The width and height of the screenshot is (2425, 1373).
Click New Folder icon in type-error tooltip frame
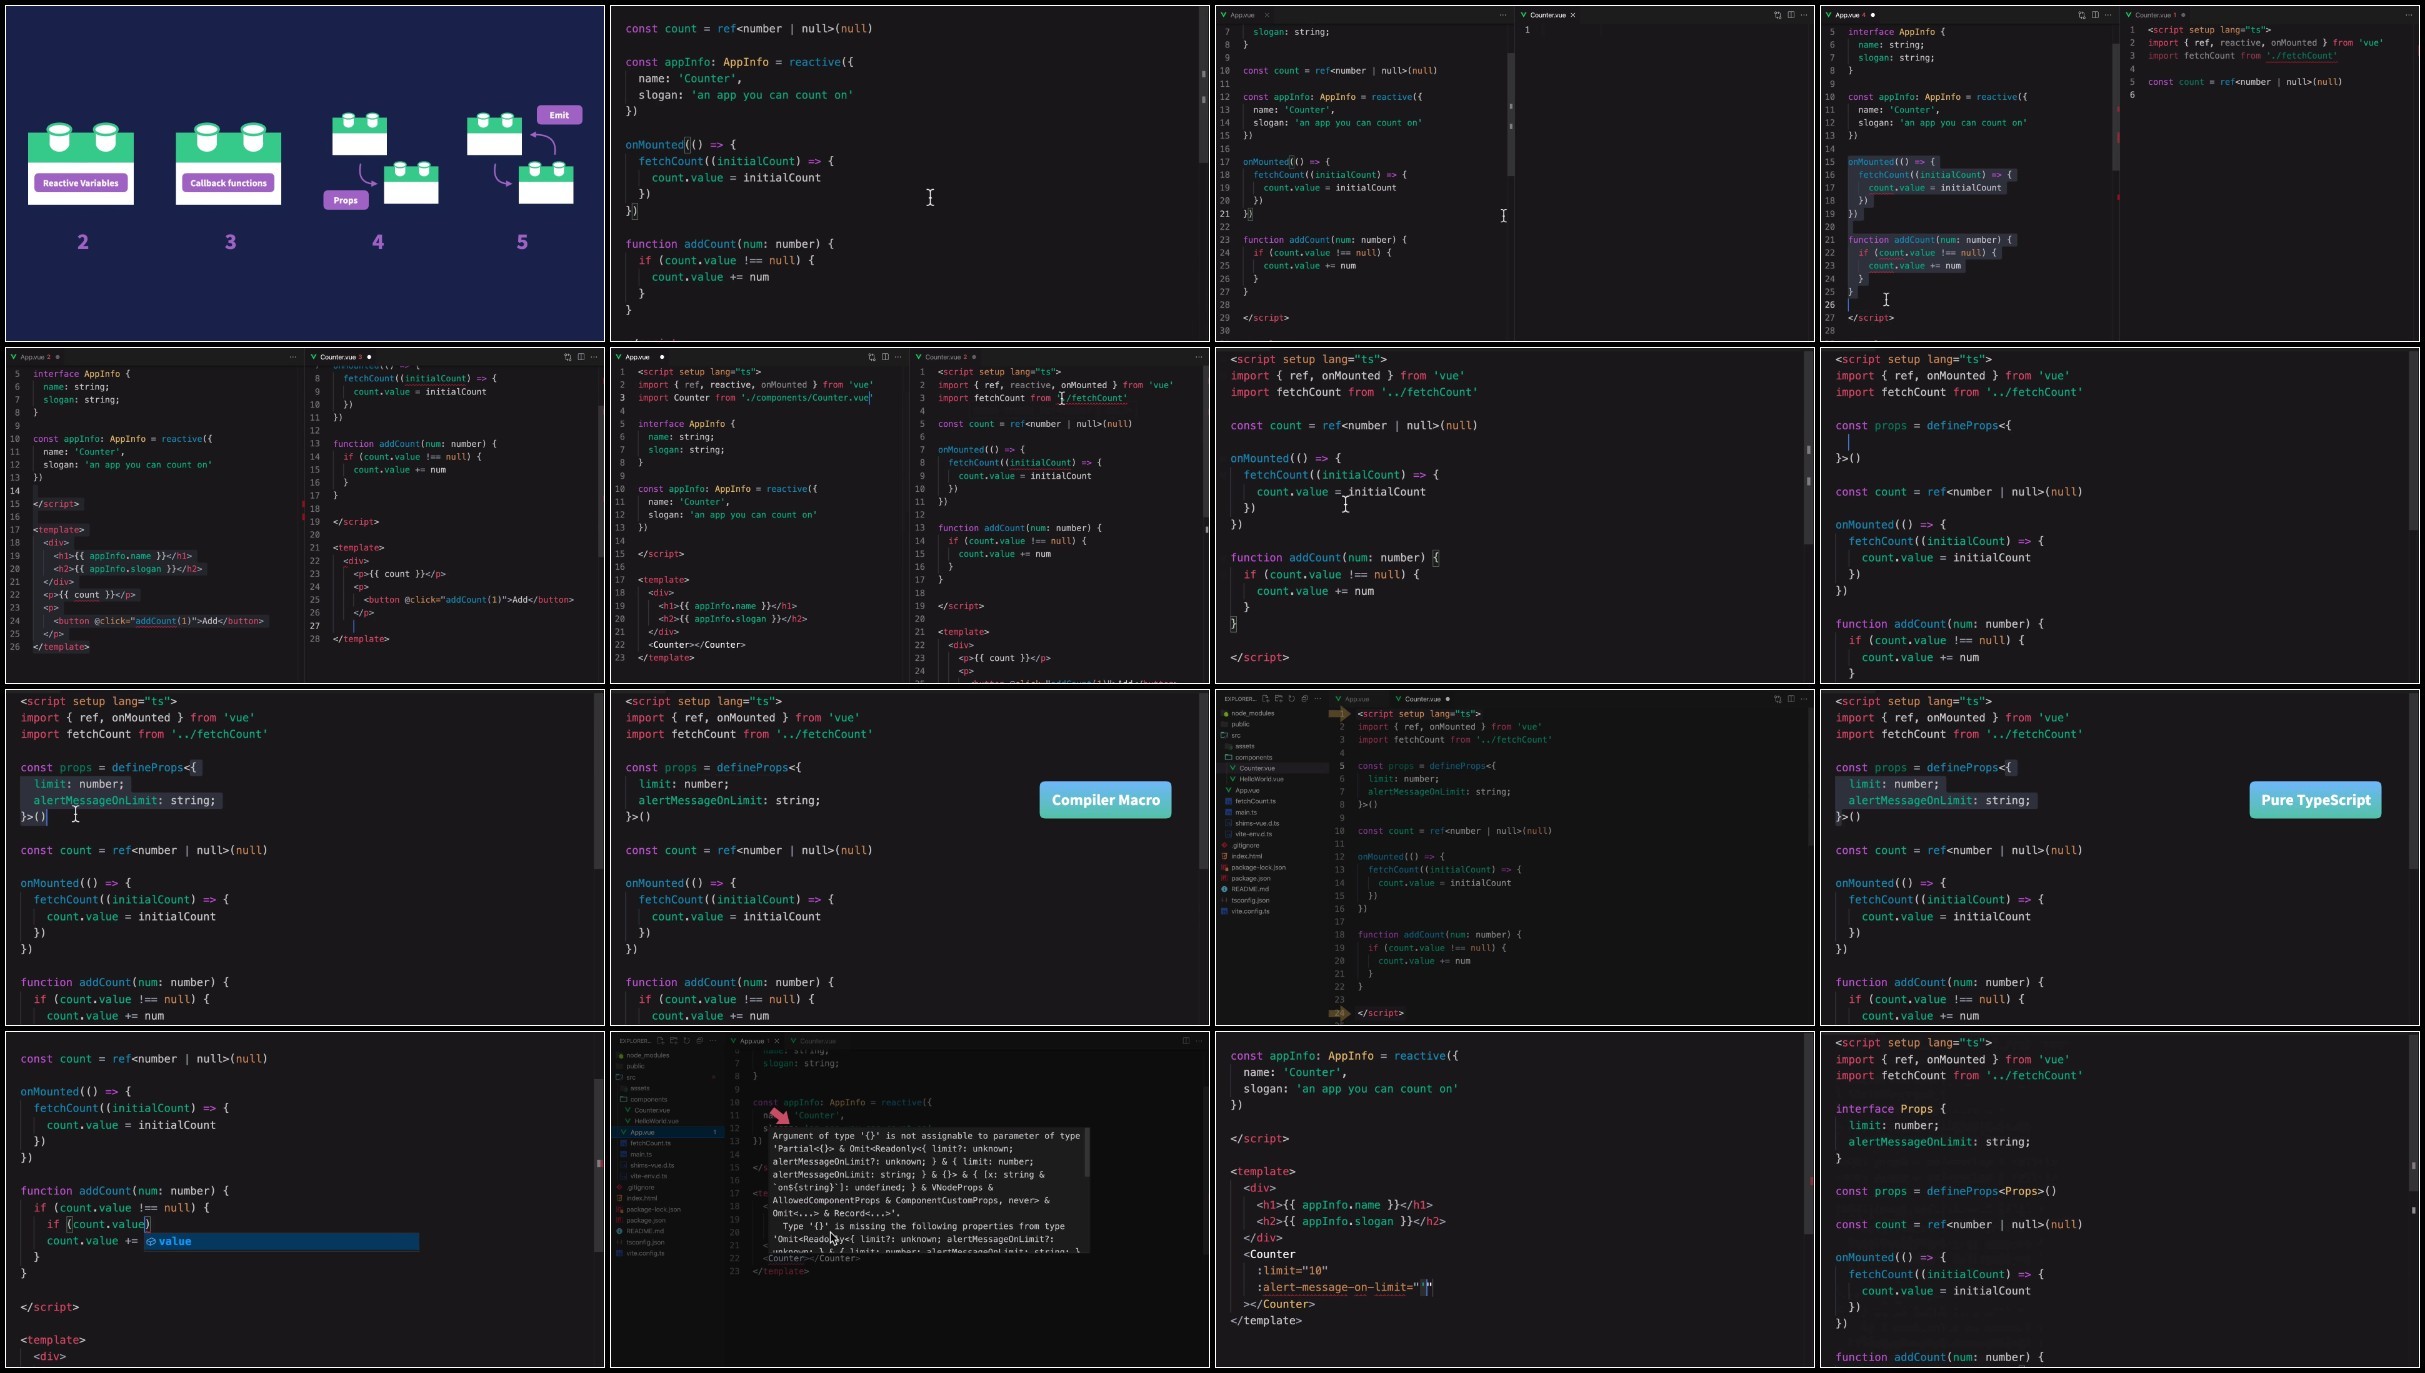click(x=673, y=1041)
